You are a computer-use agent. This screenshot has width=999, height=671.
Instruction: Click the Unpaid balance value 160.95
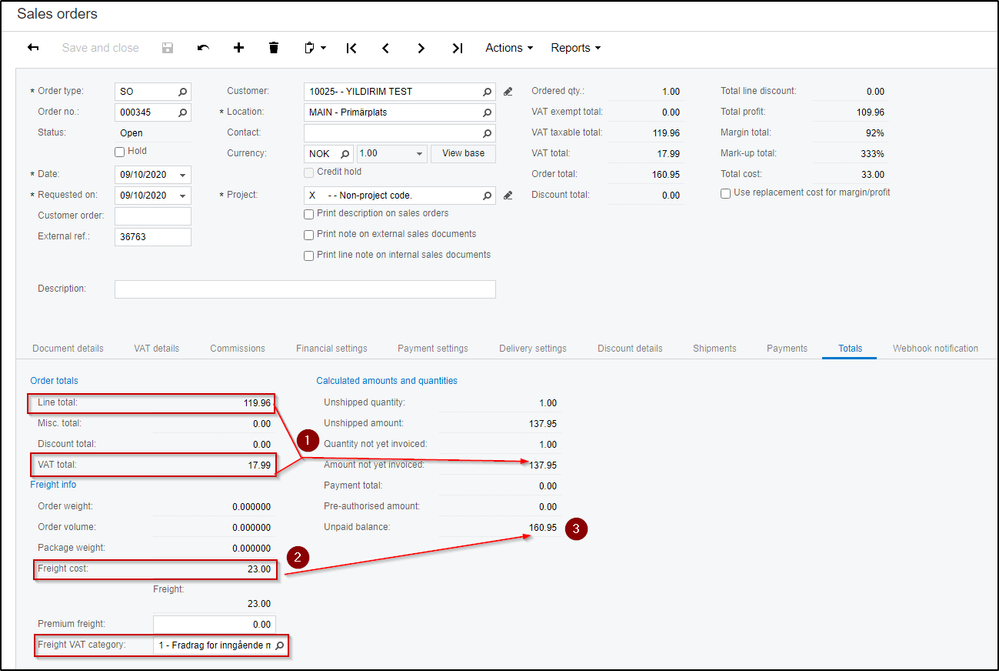[x=543, y=528]
